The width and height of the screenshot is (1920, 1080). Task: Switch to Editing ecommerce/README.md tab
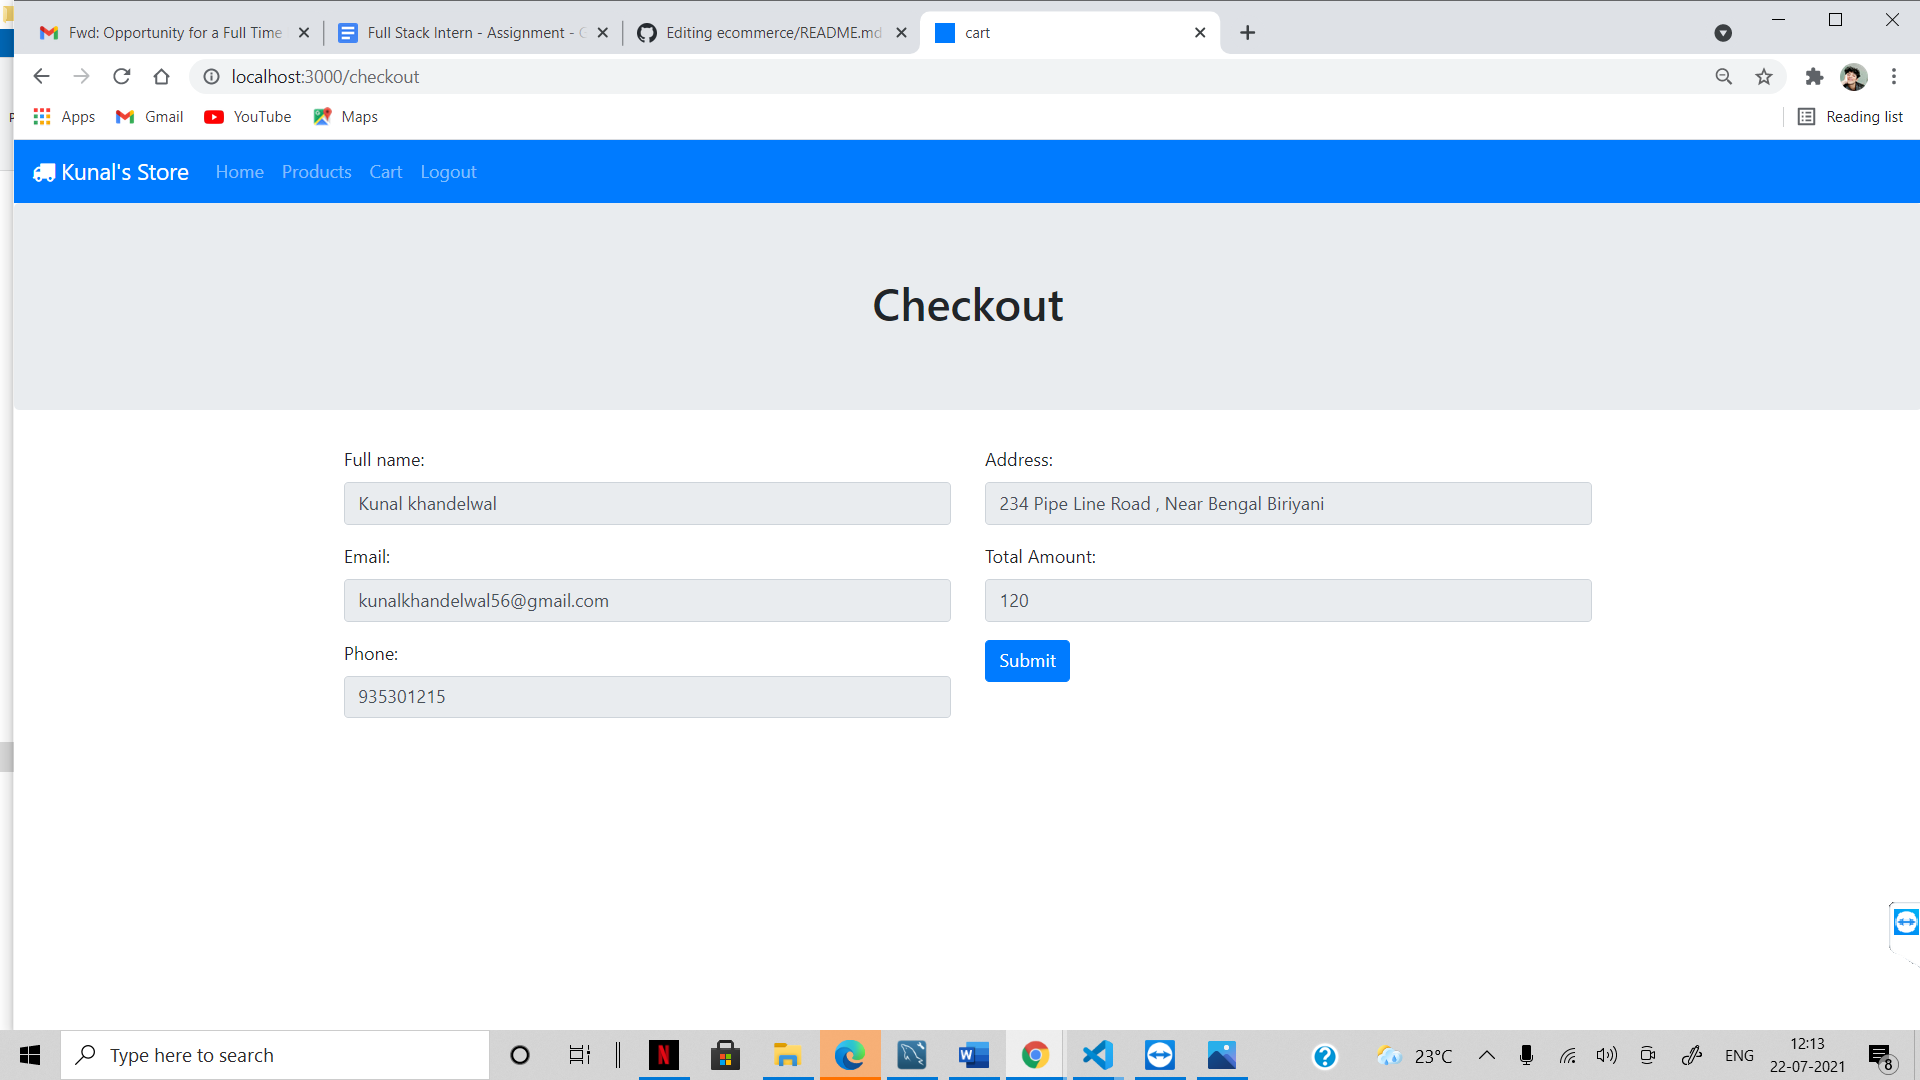click(x=760, y=33)
